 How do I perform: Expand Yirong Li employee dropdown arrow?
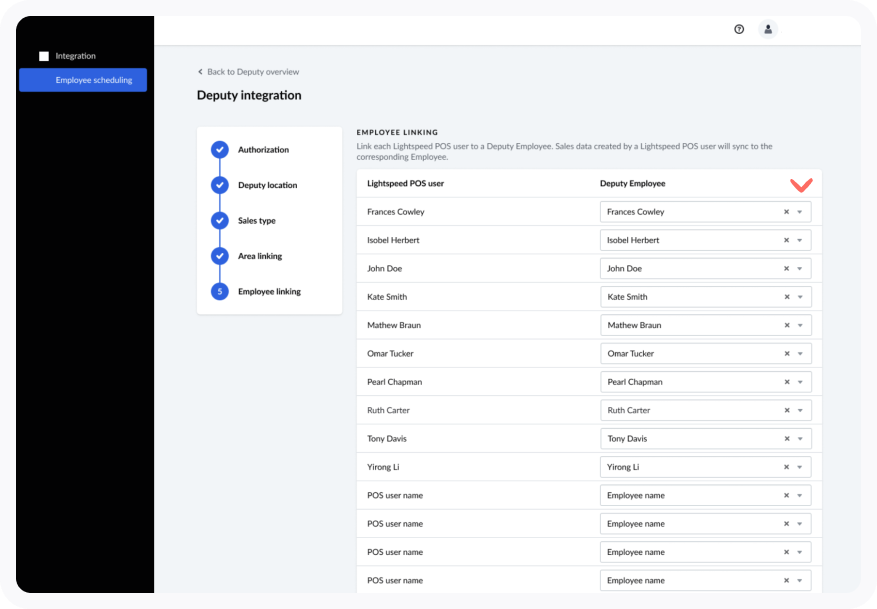point(800,467)
